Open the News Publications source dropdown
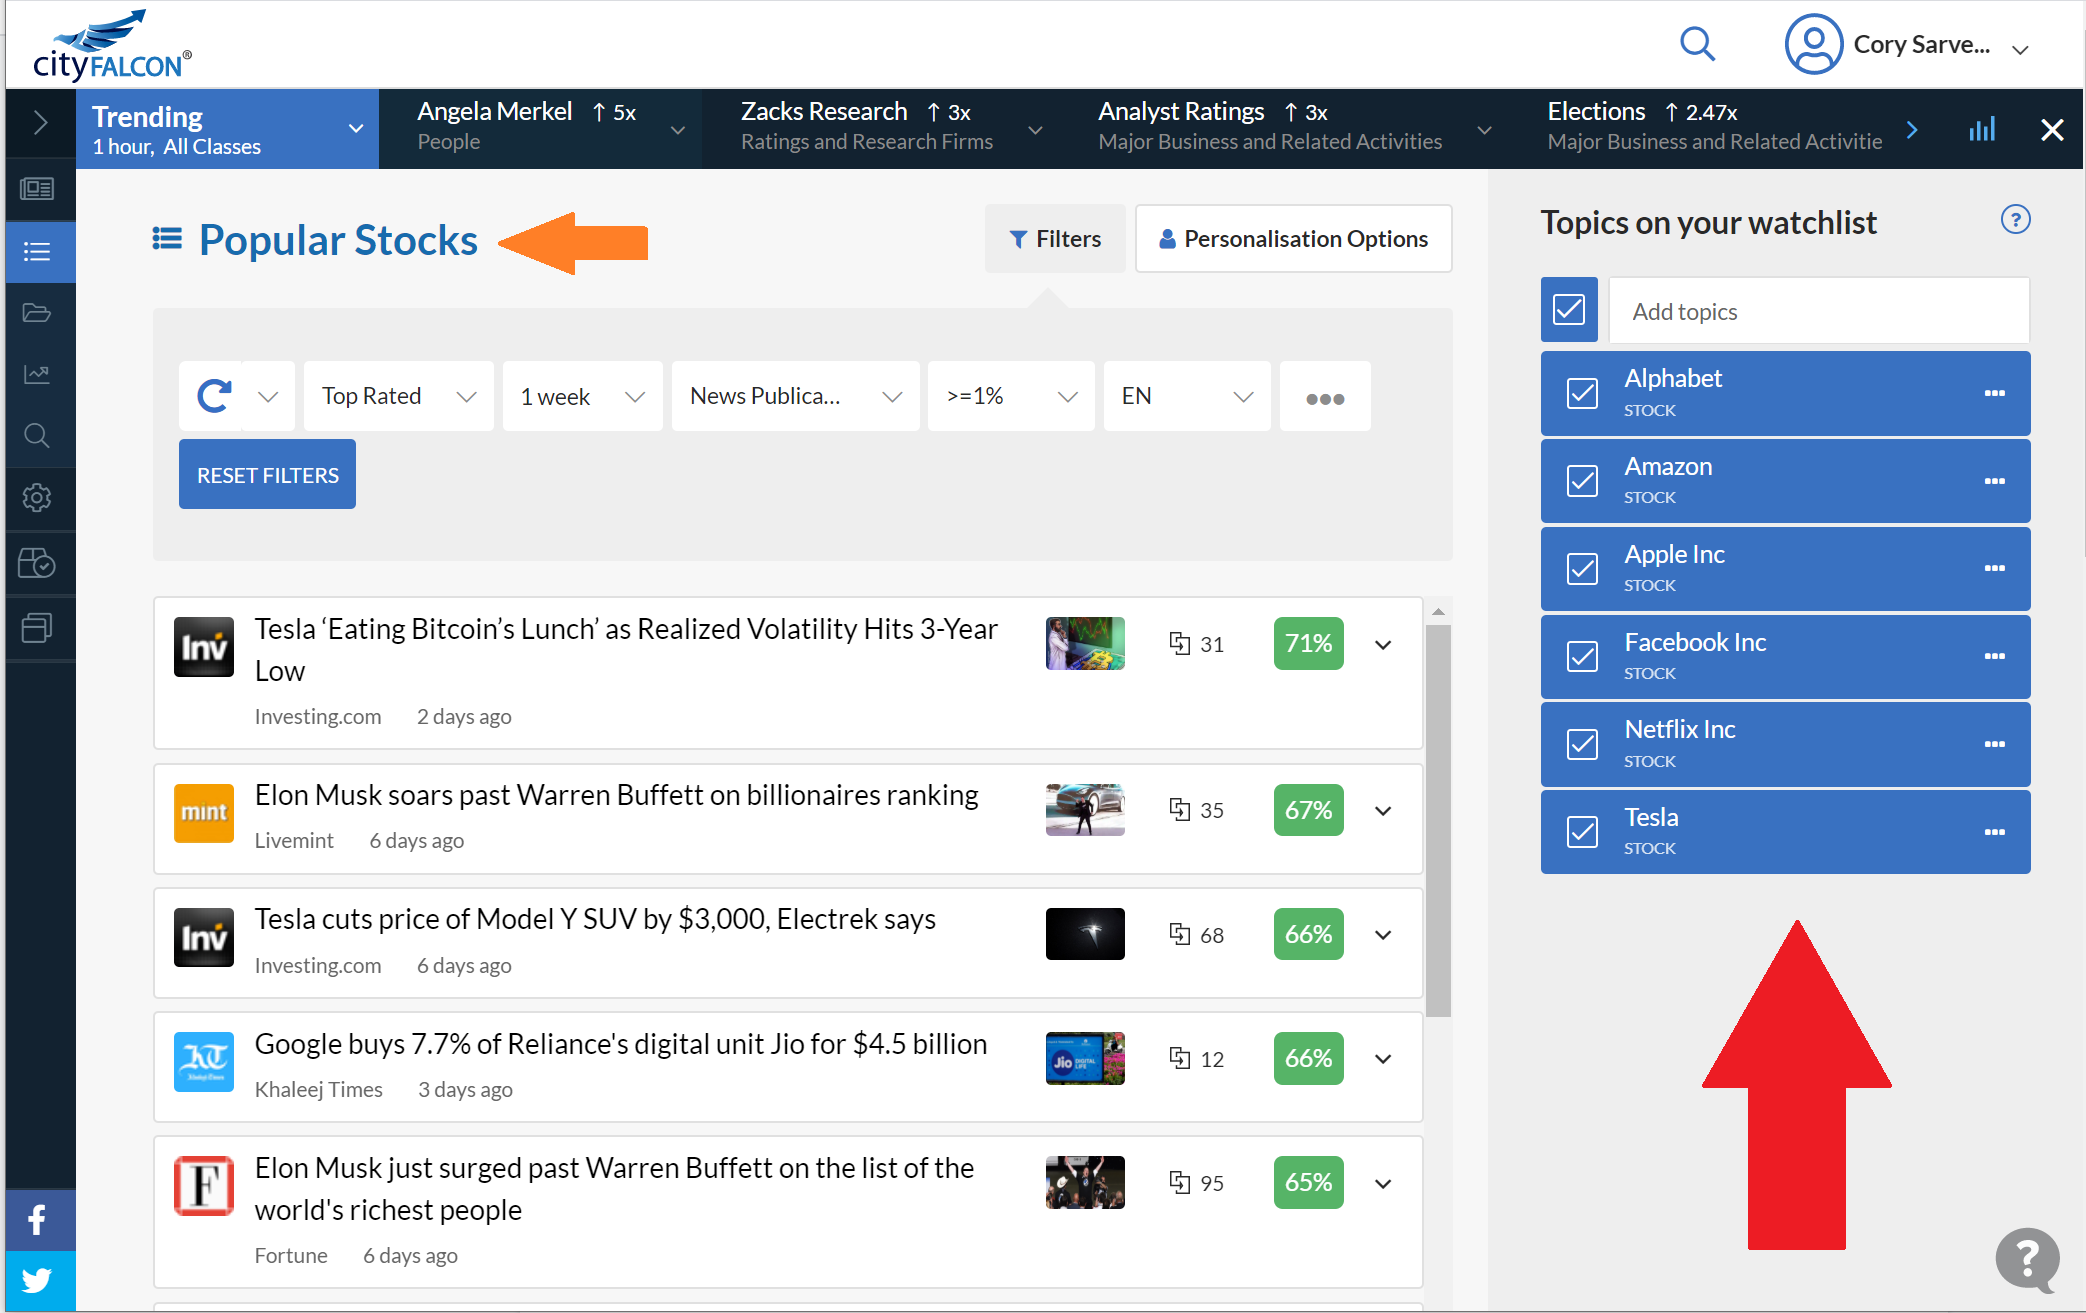This screenshot has width=2086, height=1313. 795,396
